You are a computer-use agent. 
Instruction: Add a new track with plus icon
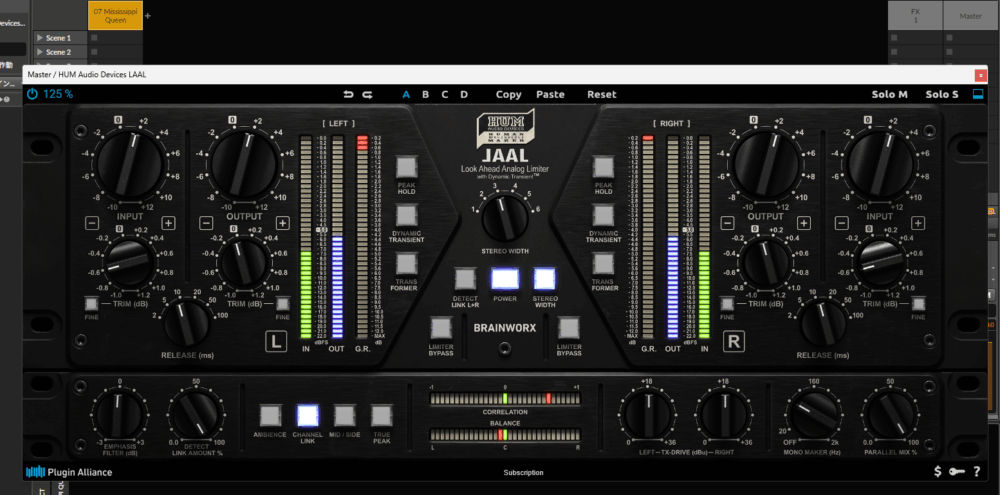[148, 15]
